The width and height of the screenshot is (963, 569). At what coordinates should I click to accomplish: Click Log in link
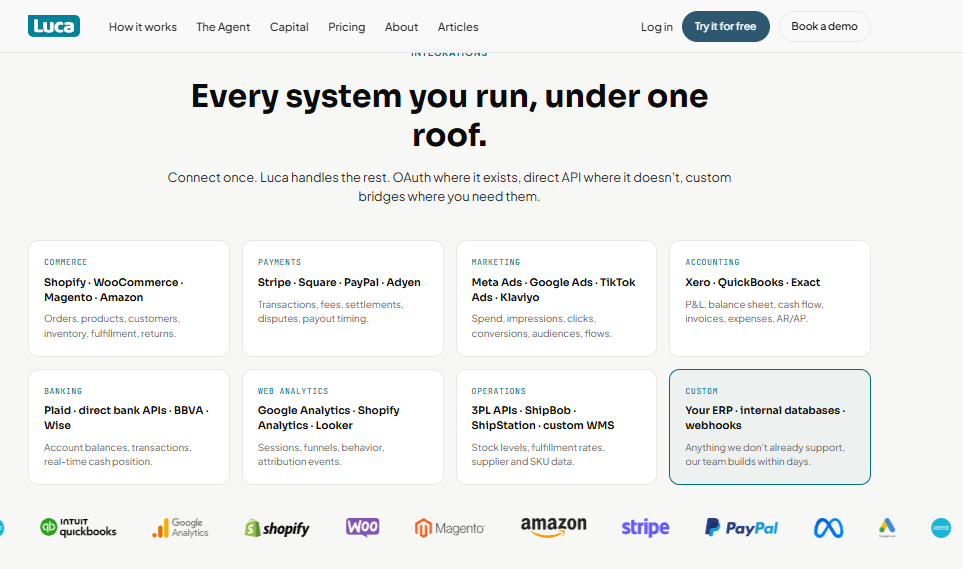[x=657, y=27]
